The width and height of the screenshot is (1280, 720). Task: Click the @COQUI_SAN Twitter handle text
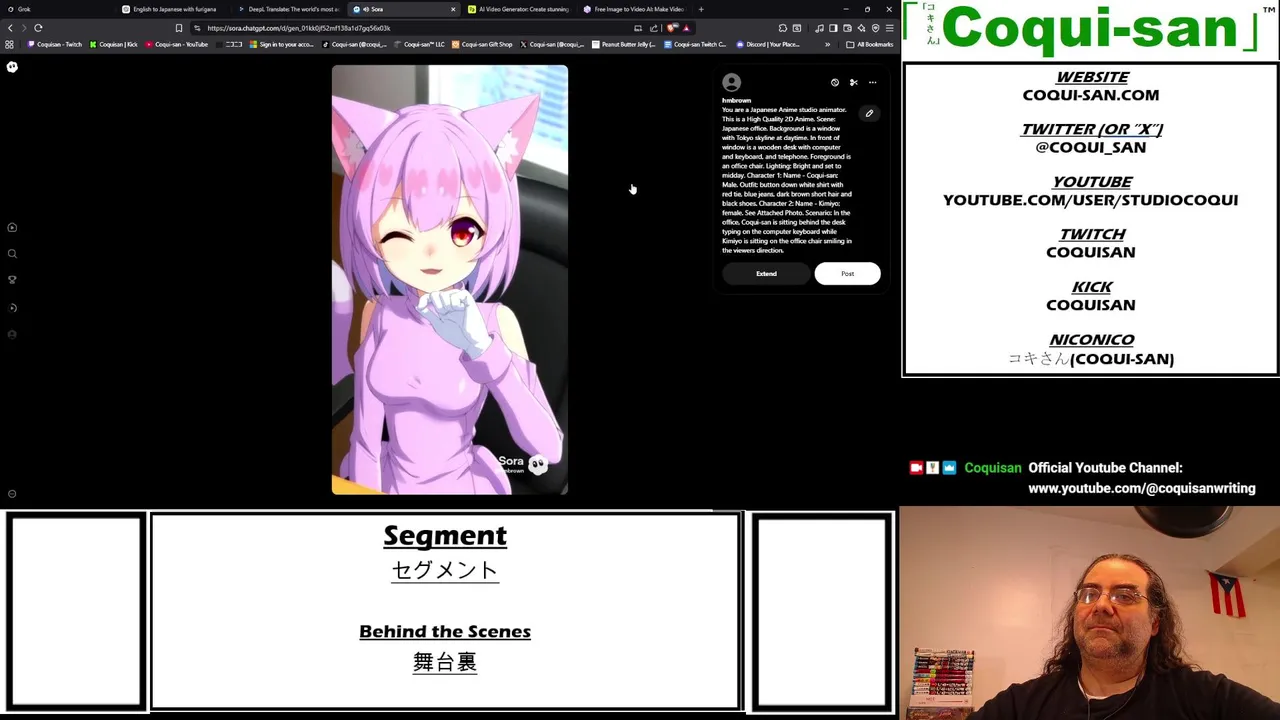pyautogui.click(x=1090, y=147)
